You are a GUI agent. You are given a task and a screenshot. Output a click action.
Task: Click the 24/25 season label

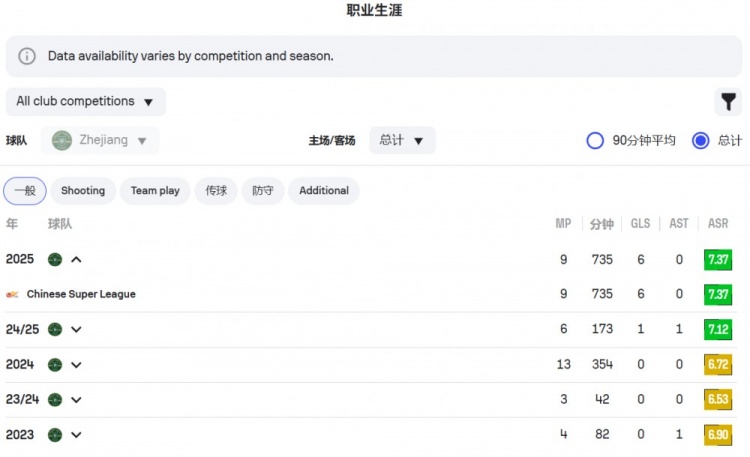22,329
